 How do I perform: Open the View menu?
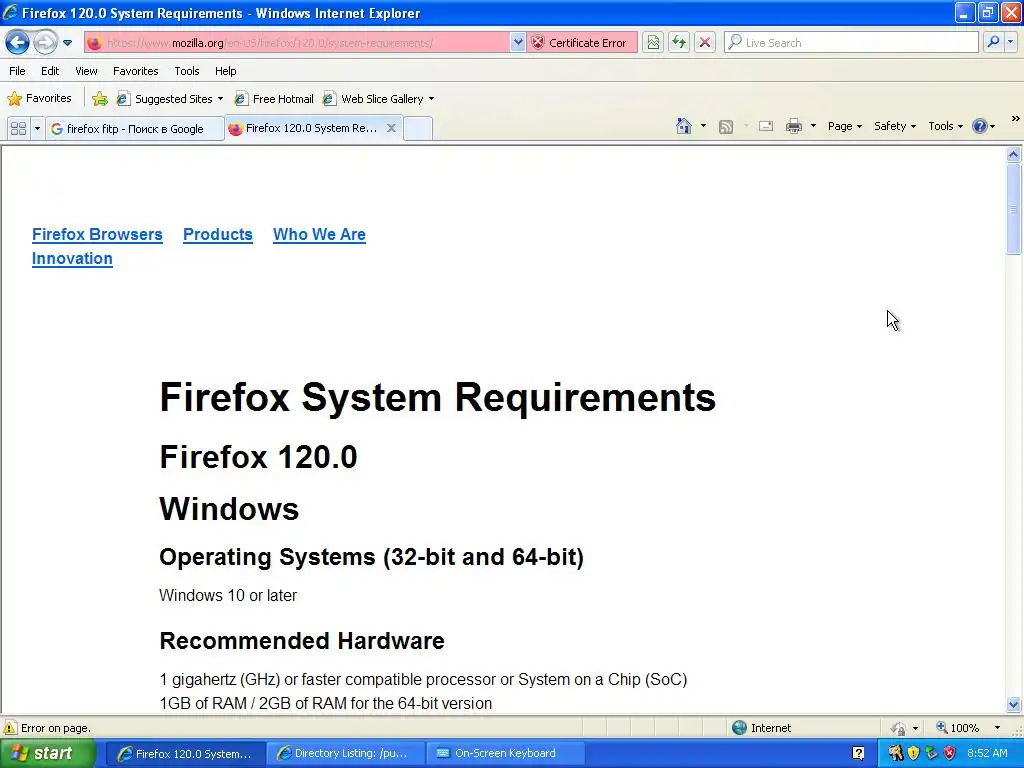(86, 71)
